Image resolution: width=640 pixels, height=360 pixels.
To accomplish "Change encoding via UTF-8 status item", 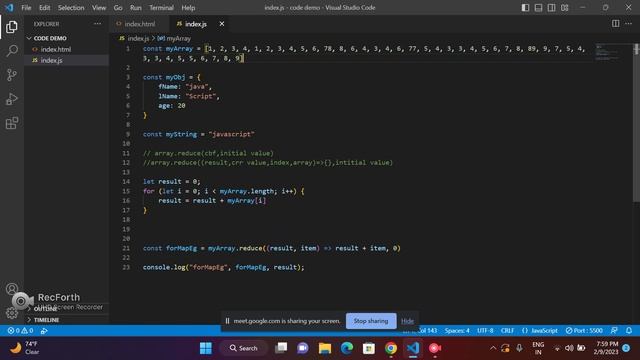I will [x=485, y=330].
